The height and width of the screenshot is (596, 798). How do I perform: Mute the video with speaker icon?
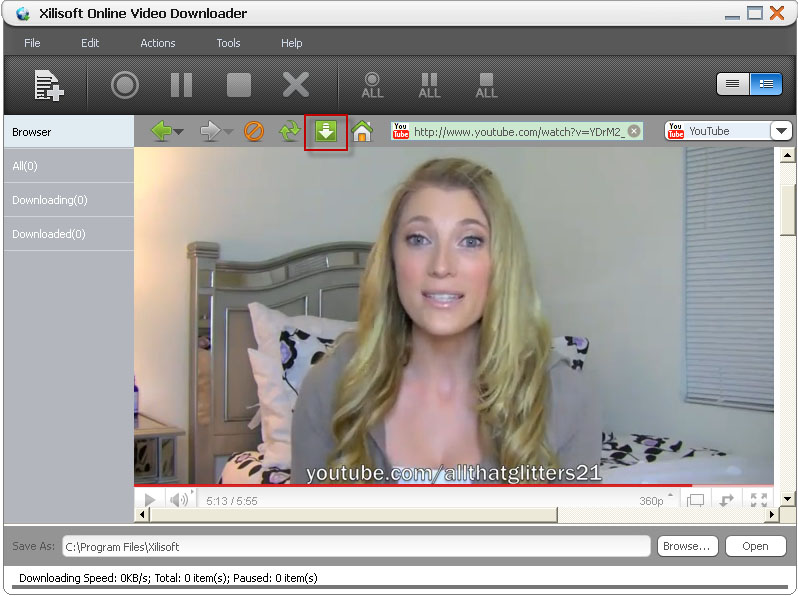[x=179, y=500]
